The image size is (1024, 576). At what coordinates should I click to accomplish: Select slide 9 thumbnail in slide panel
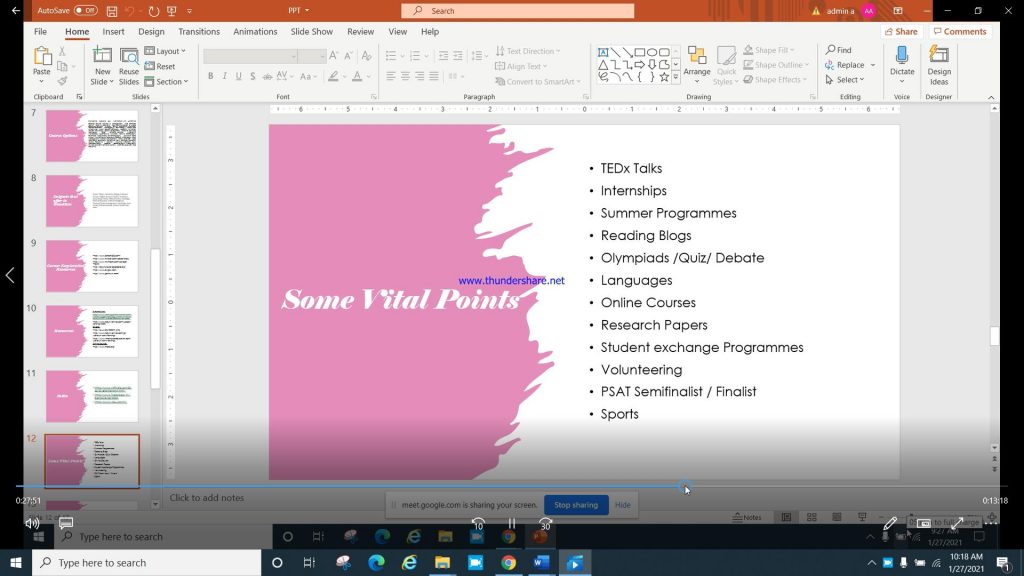[x=92, y=266]
